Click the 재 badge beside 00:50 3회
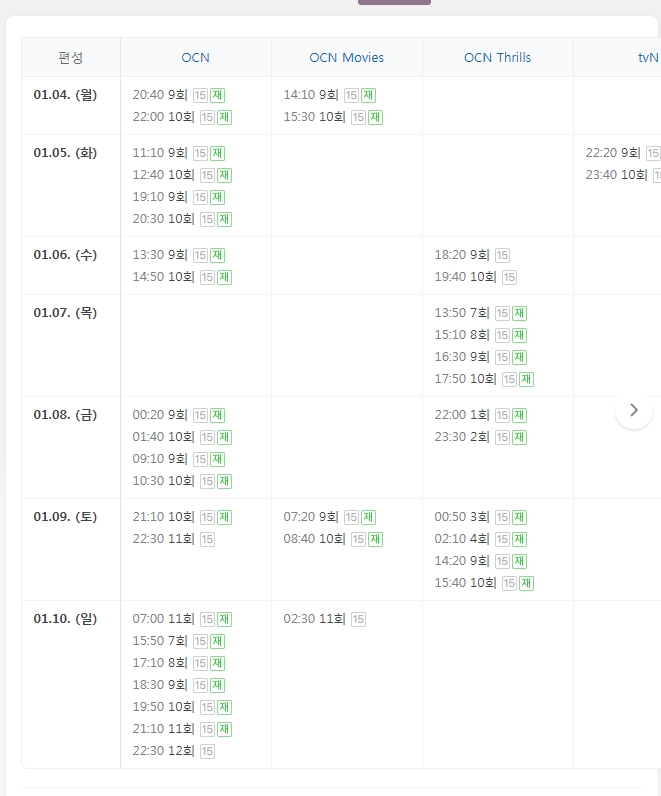The image size is (661, 796). point(519,517)
